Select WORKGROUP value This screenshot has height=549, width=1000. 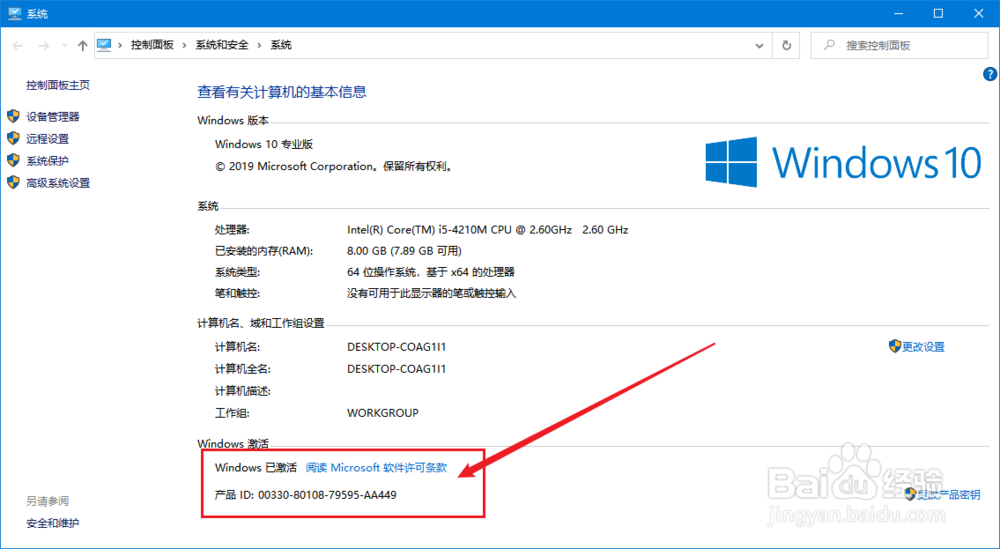point(383,413)
